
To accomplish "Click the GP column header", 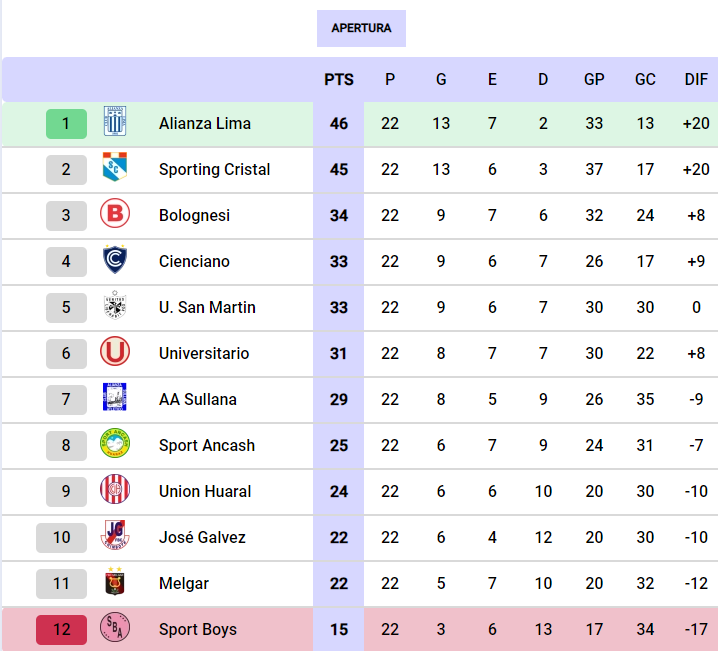I will pos(594,80).
